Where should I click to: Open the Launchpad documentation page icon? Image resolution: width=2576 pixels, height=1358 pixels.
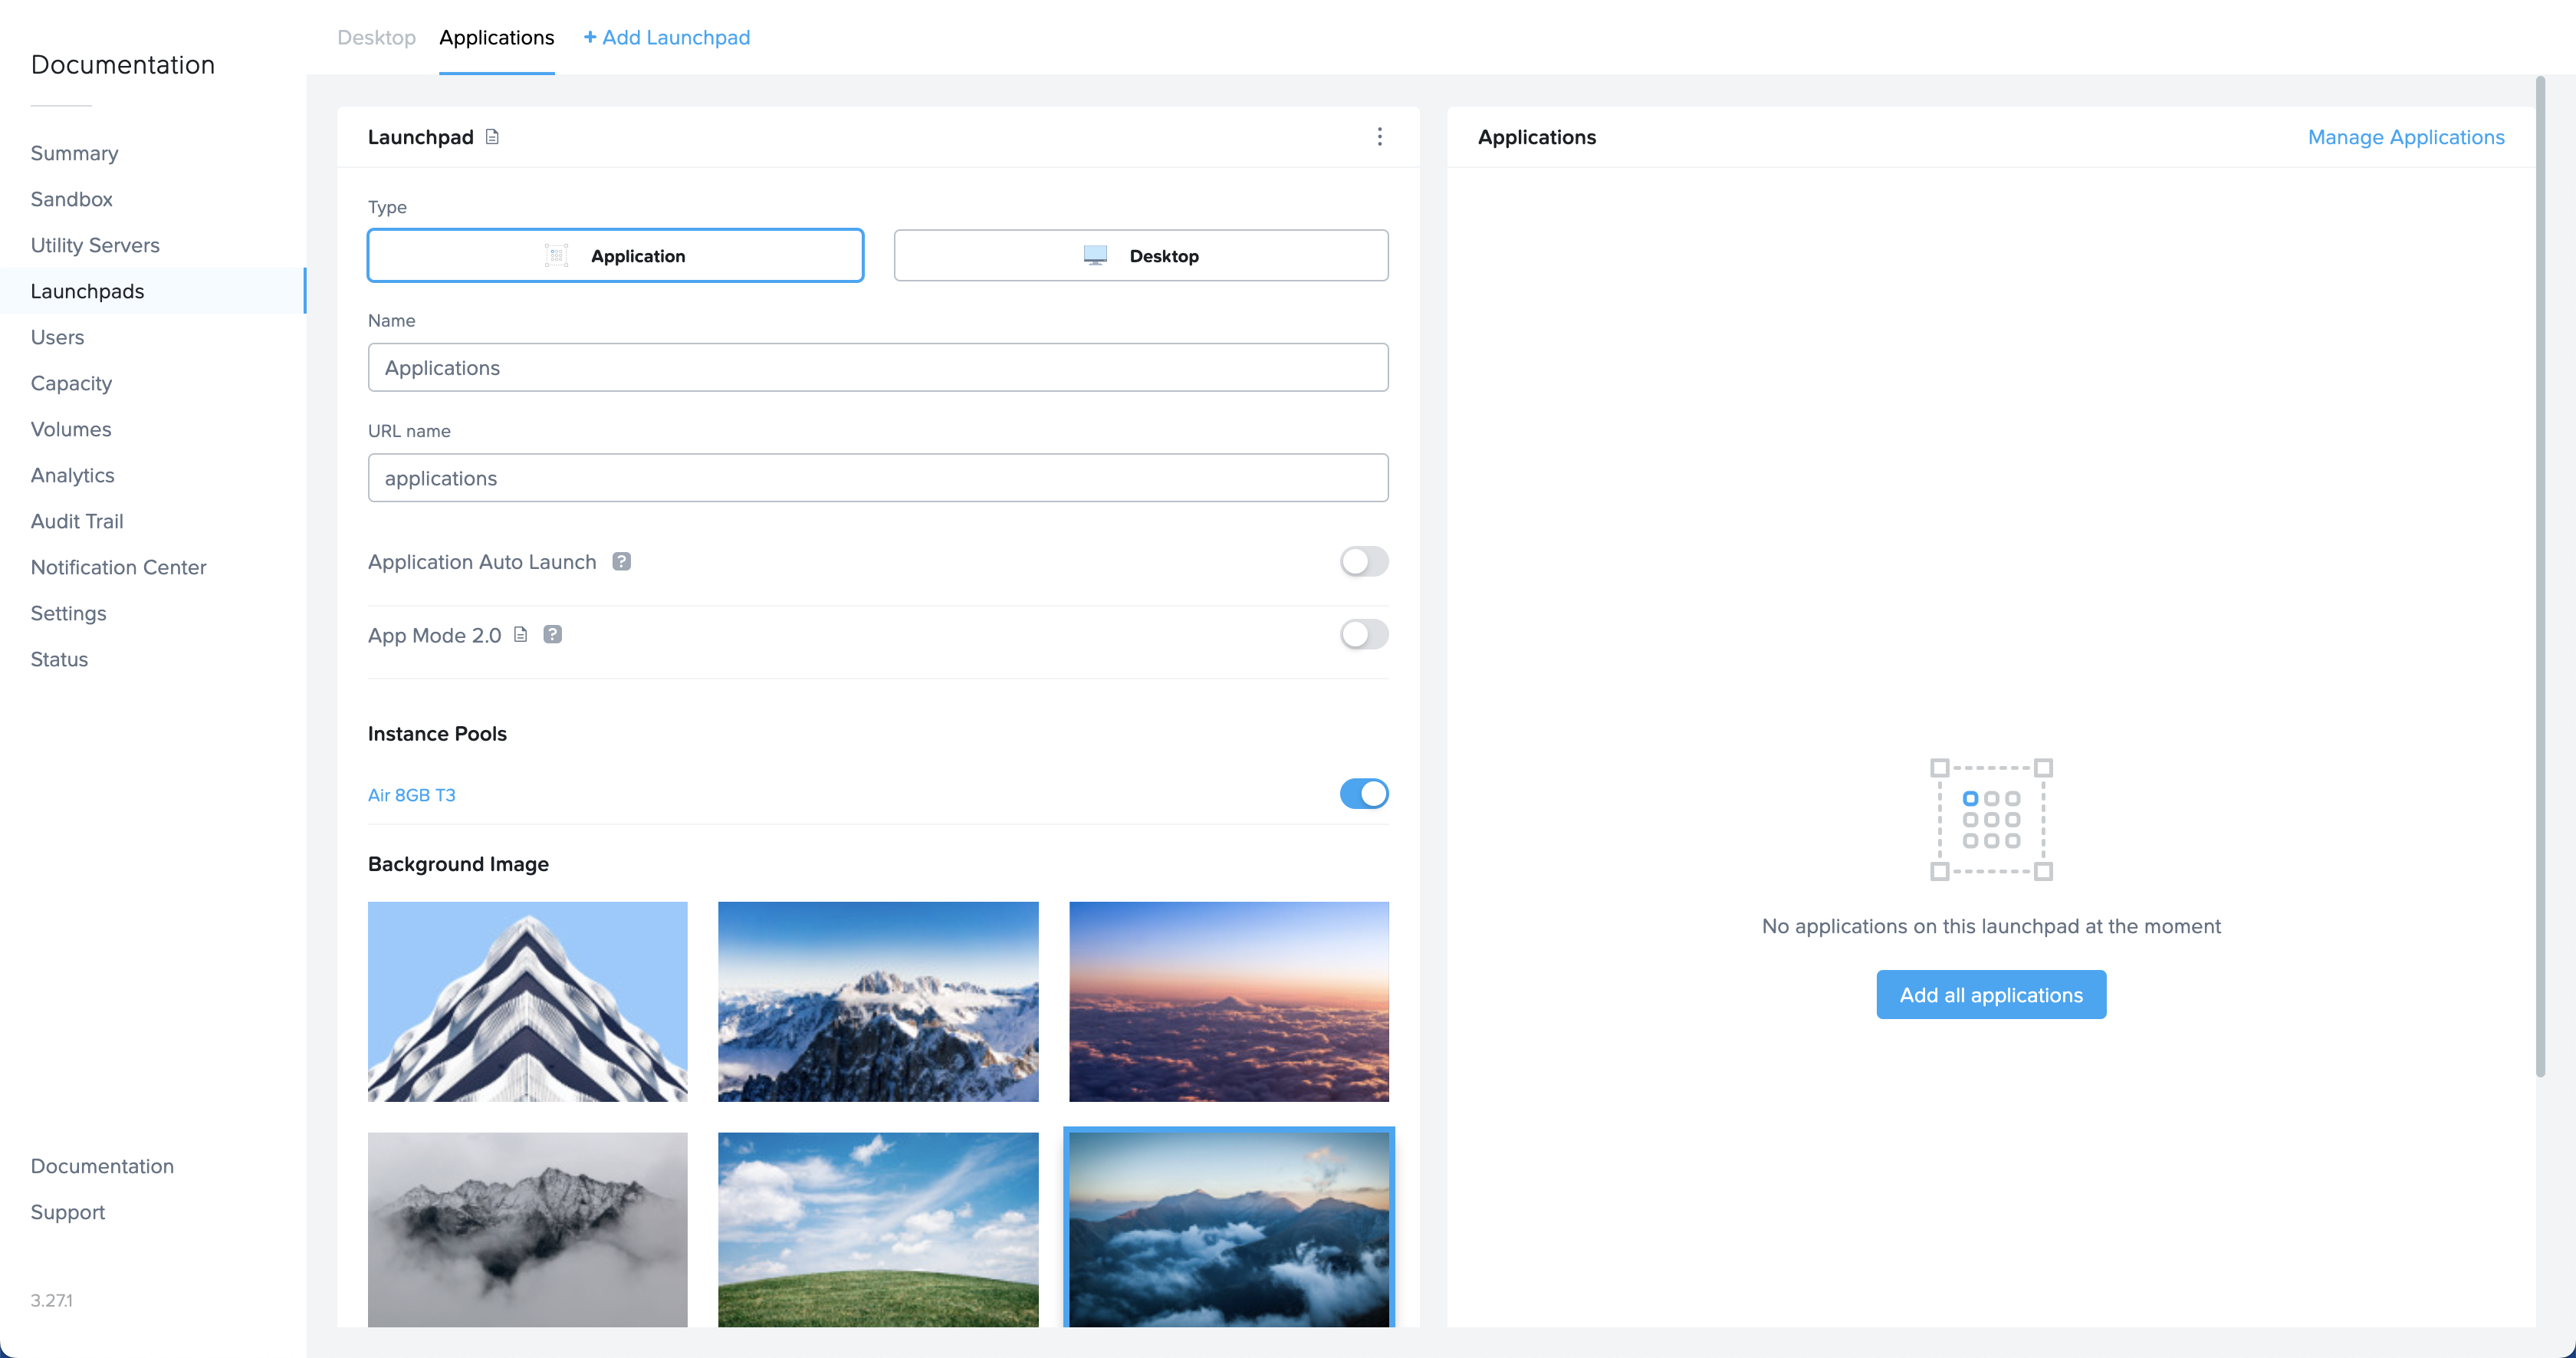click(x=492, y=137)
